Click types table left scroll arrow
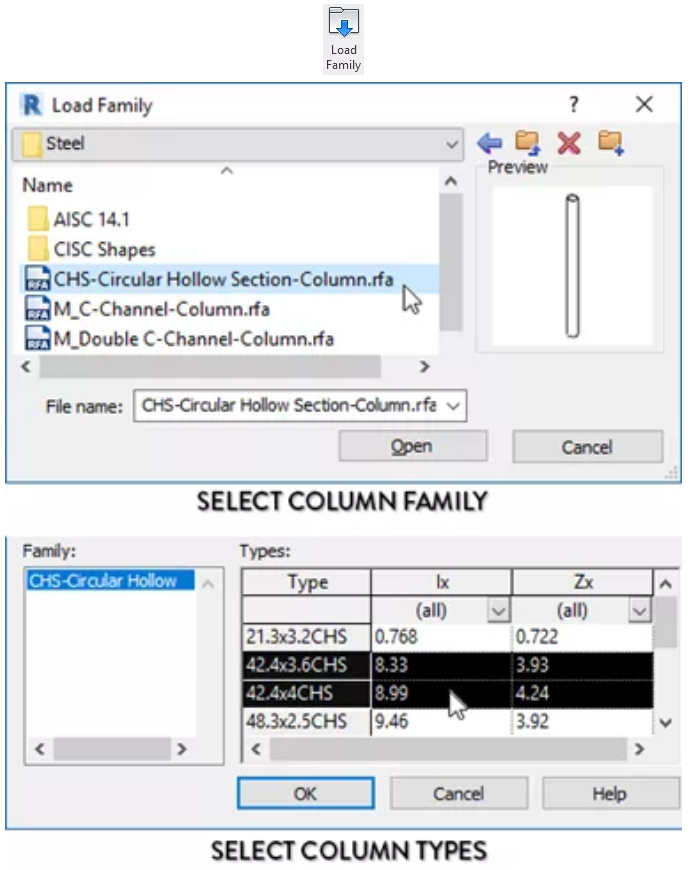Viewport: 693px width, 870px height. pyautogui.click(x=256, y=750)
